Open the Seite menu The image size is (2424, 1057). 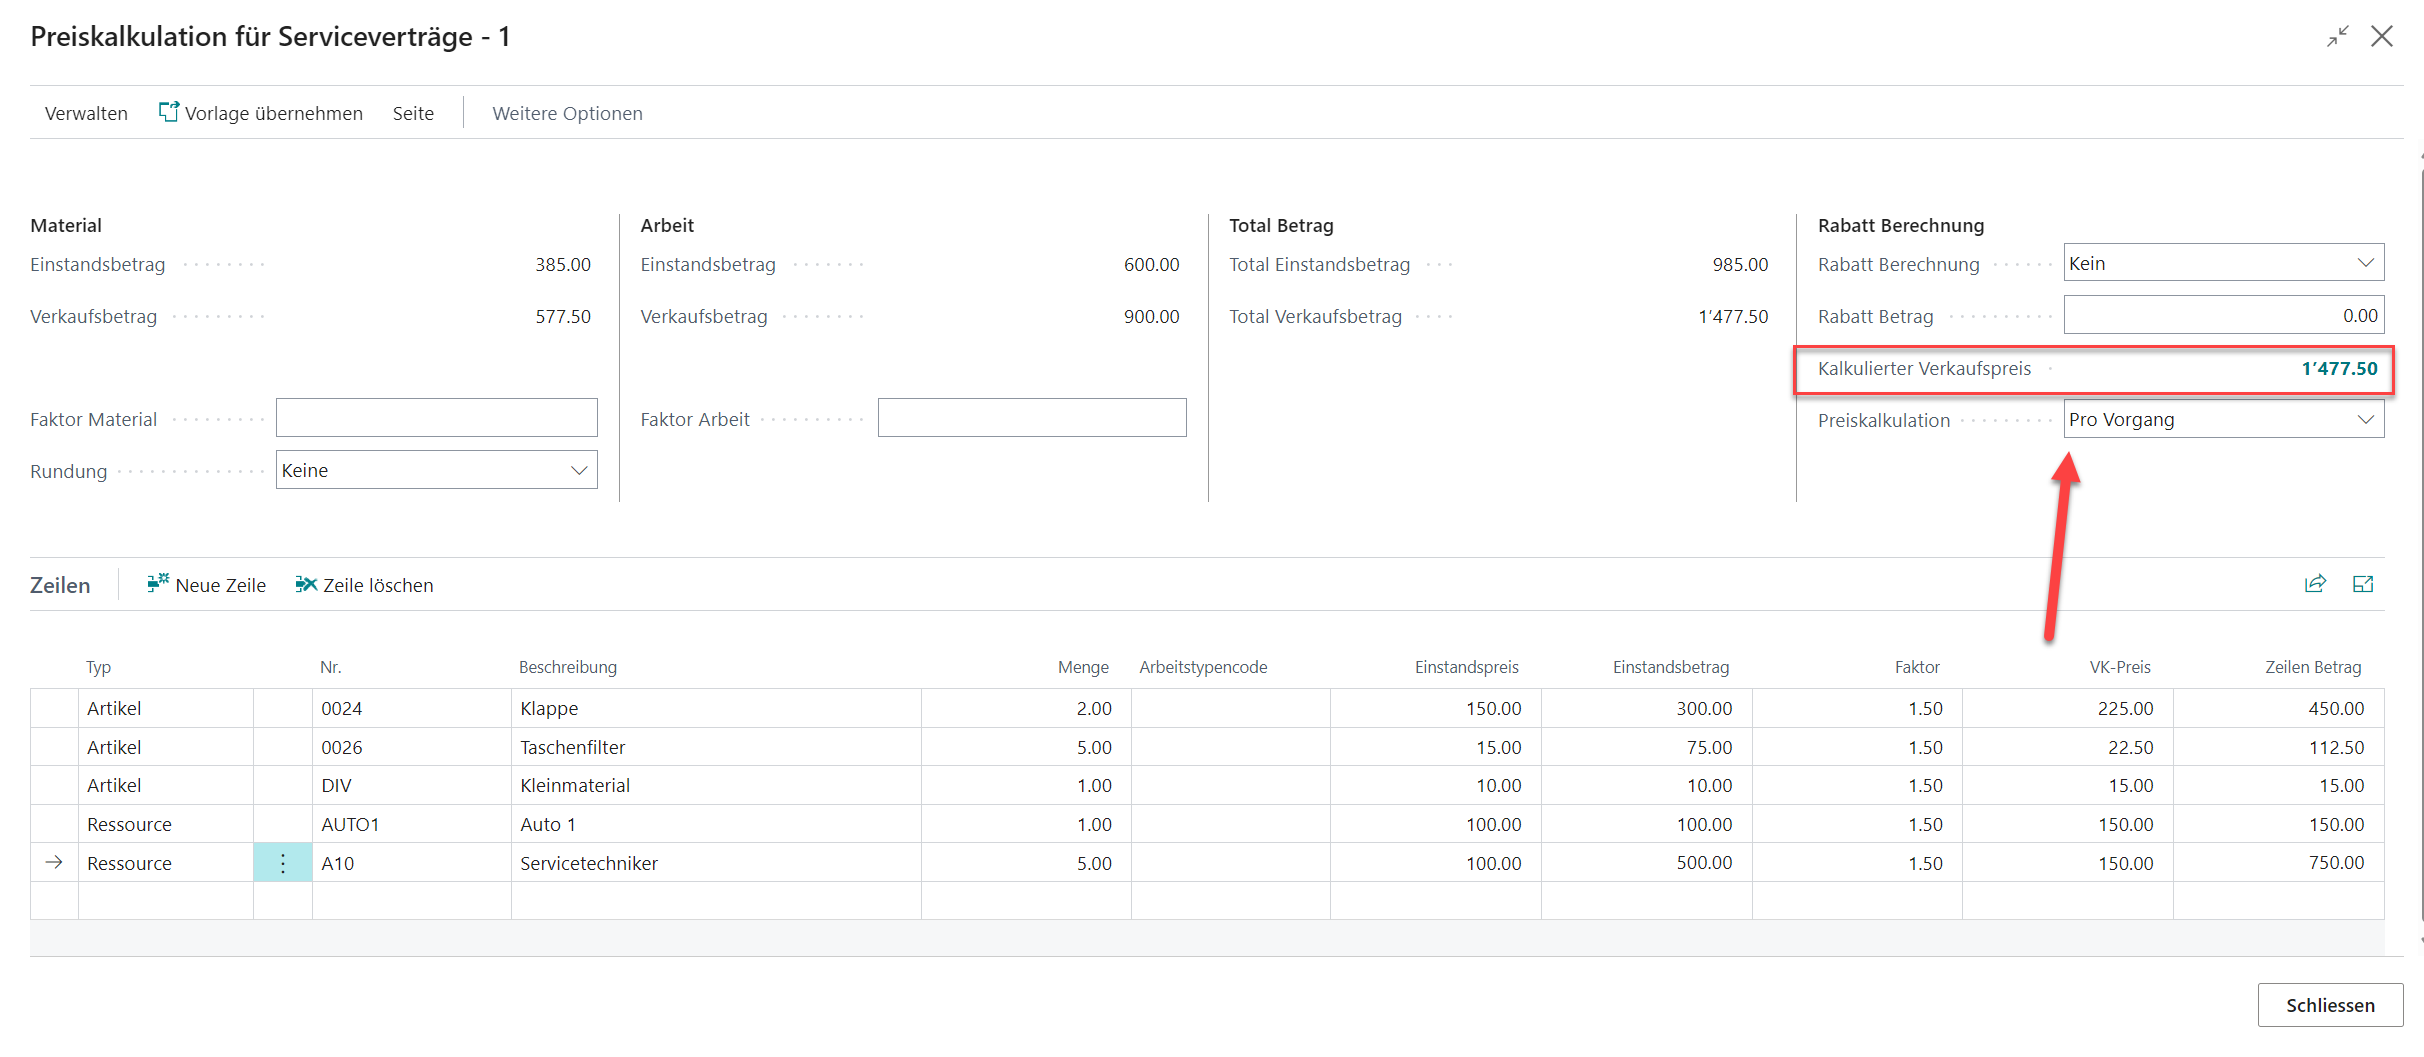pos(413,113)
